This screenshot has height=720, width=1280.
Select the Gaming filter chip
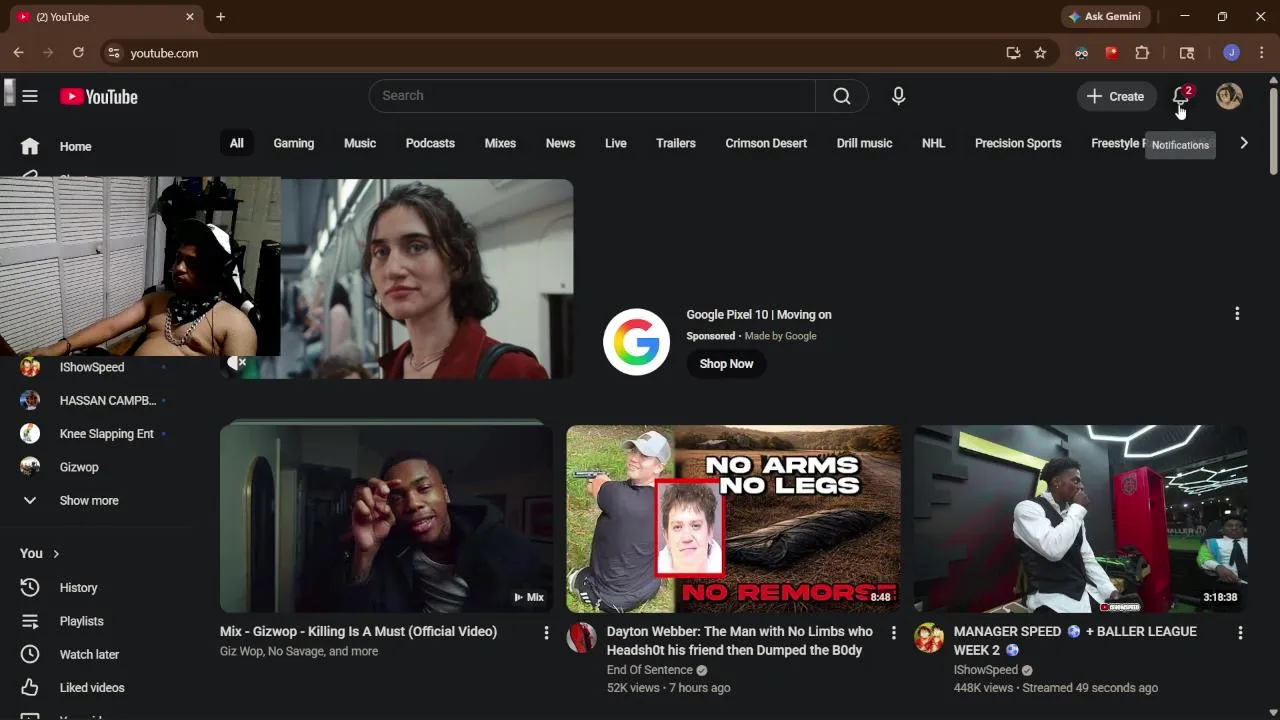(294, 143)
